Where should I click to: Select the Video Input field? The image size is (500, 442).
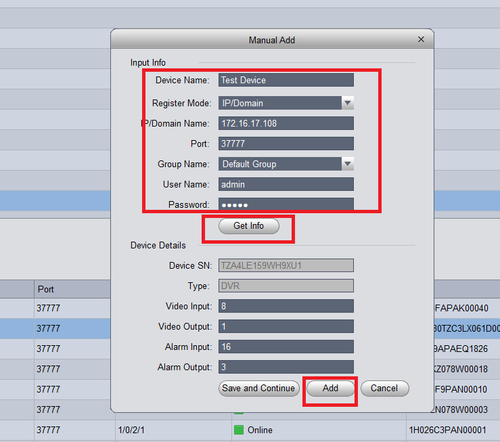pos(286,306)
